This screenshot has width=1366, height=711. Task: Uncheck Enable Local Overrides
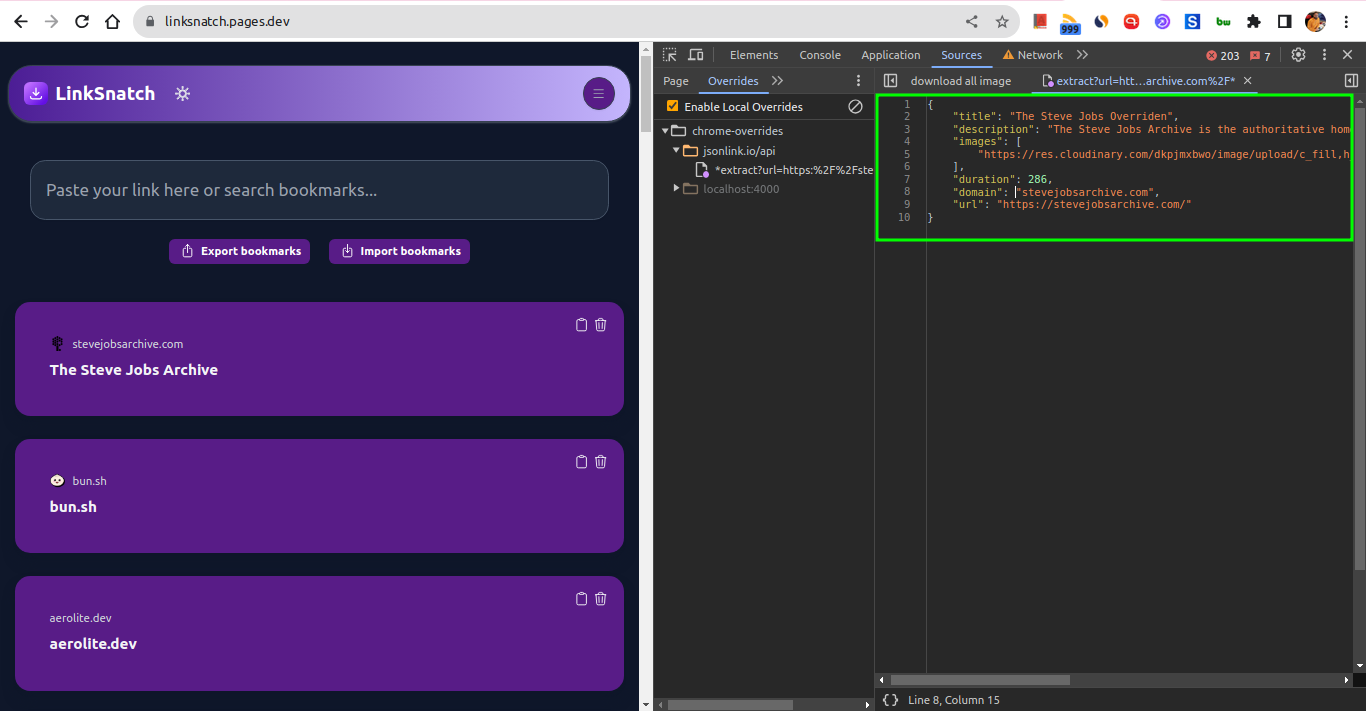pos(672,106)
